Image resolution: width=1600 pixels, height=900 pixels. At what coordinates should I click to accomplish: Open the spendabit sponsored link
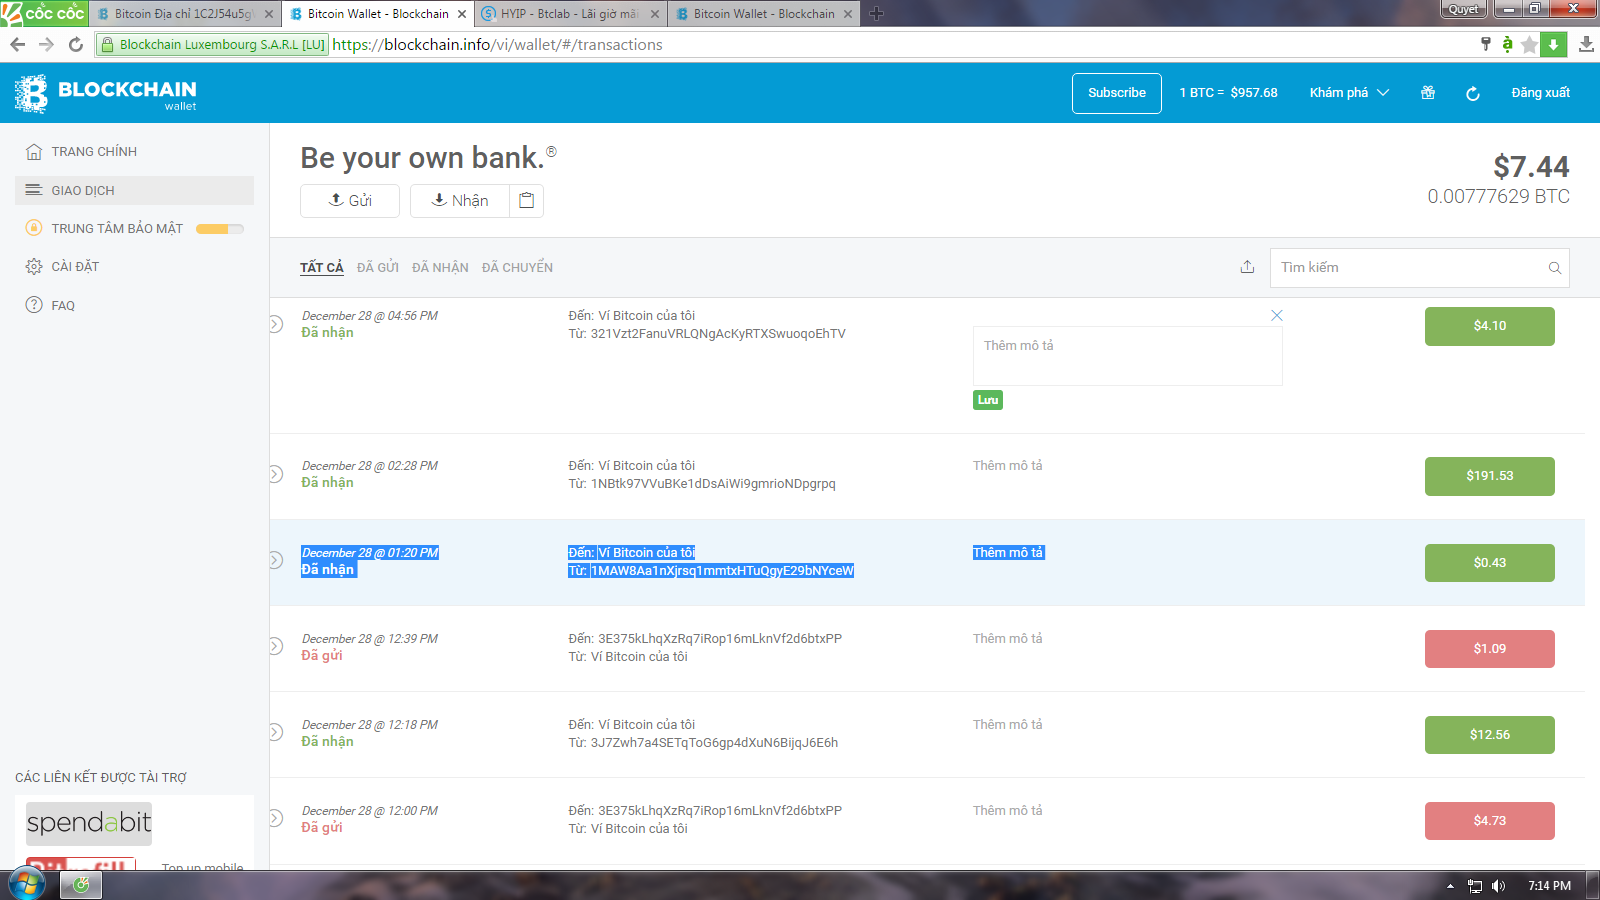pos(89,823)
